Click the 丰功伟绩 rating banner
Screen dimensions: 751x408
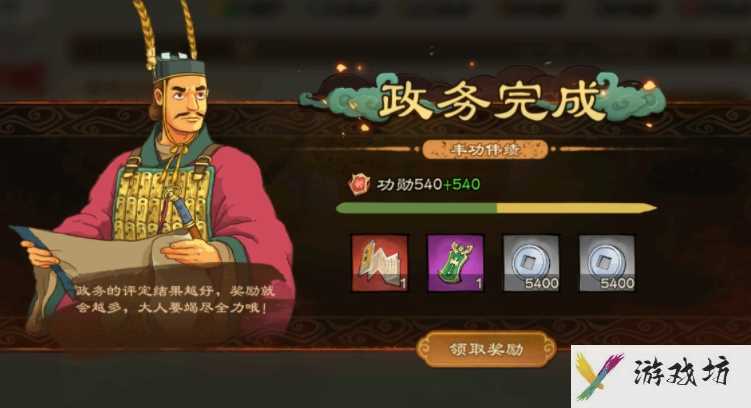(485, 149)
